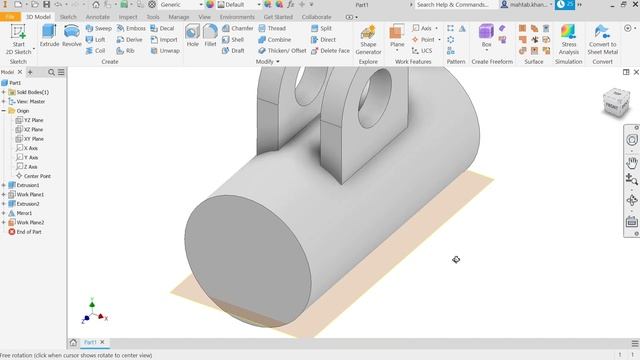Select the Unwrap tool
The image size is (640, 360).
[165, 51]
